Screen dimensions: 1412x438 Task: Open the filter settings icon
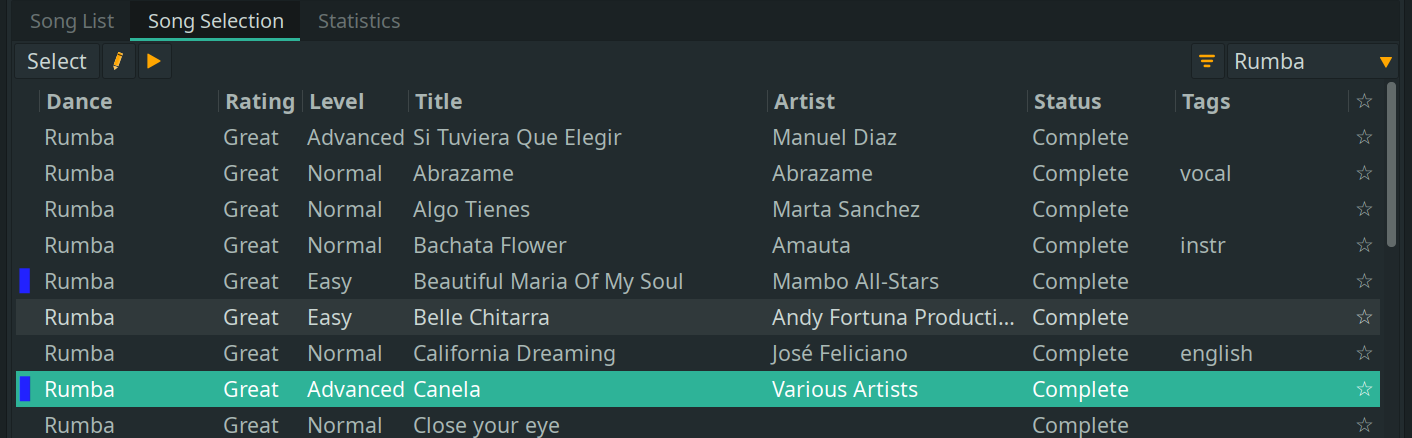click(x=1207, y=61)
